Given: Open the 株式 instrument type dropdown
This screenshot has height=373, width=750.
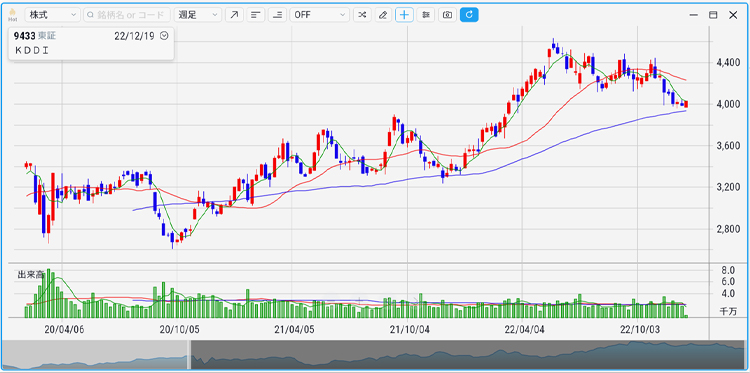Looking at the screenshot, I should [x=52, y=15].
